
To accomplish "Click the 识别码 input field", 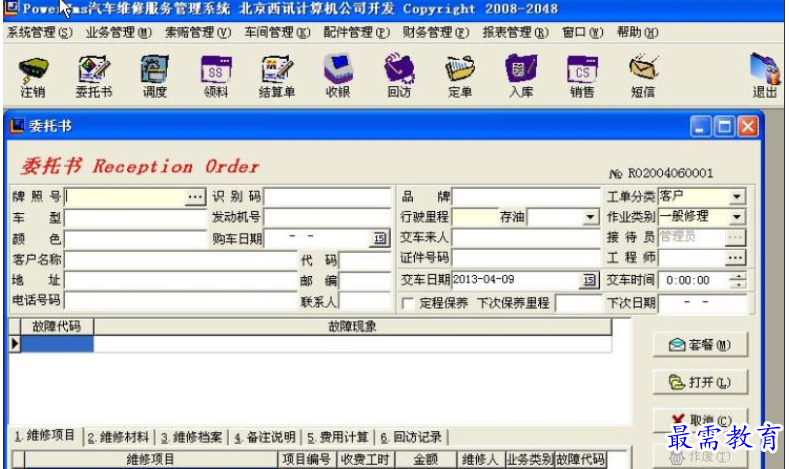I will (327, 196).
